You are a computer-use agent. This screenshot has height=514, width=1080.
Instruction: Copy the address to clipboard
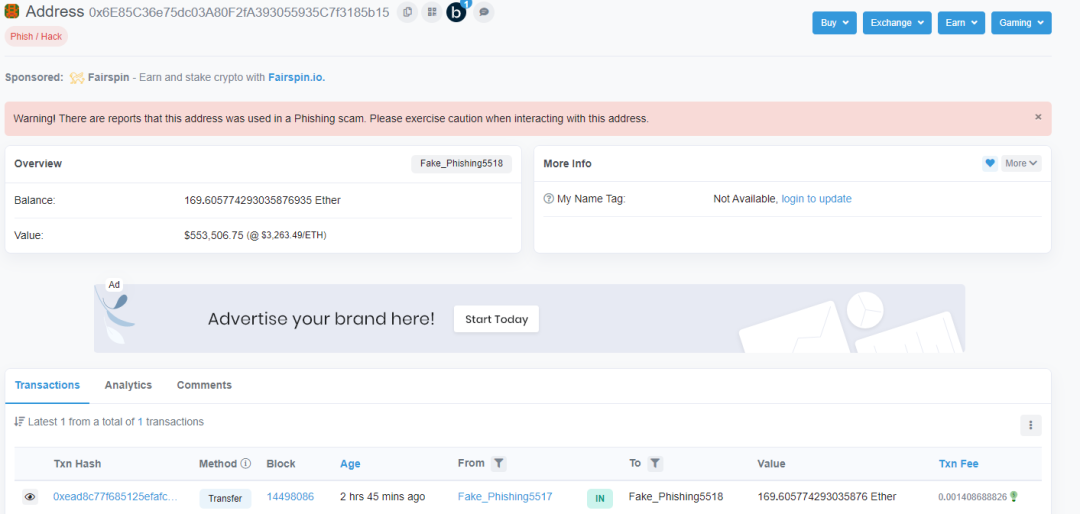(408, 12)
